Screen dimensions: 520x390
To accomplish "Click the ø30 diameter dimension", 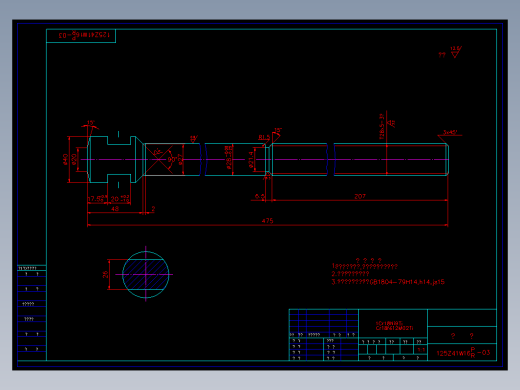I will (74, 159).
